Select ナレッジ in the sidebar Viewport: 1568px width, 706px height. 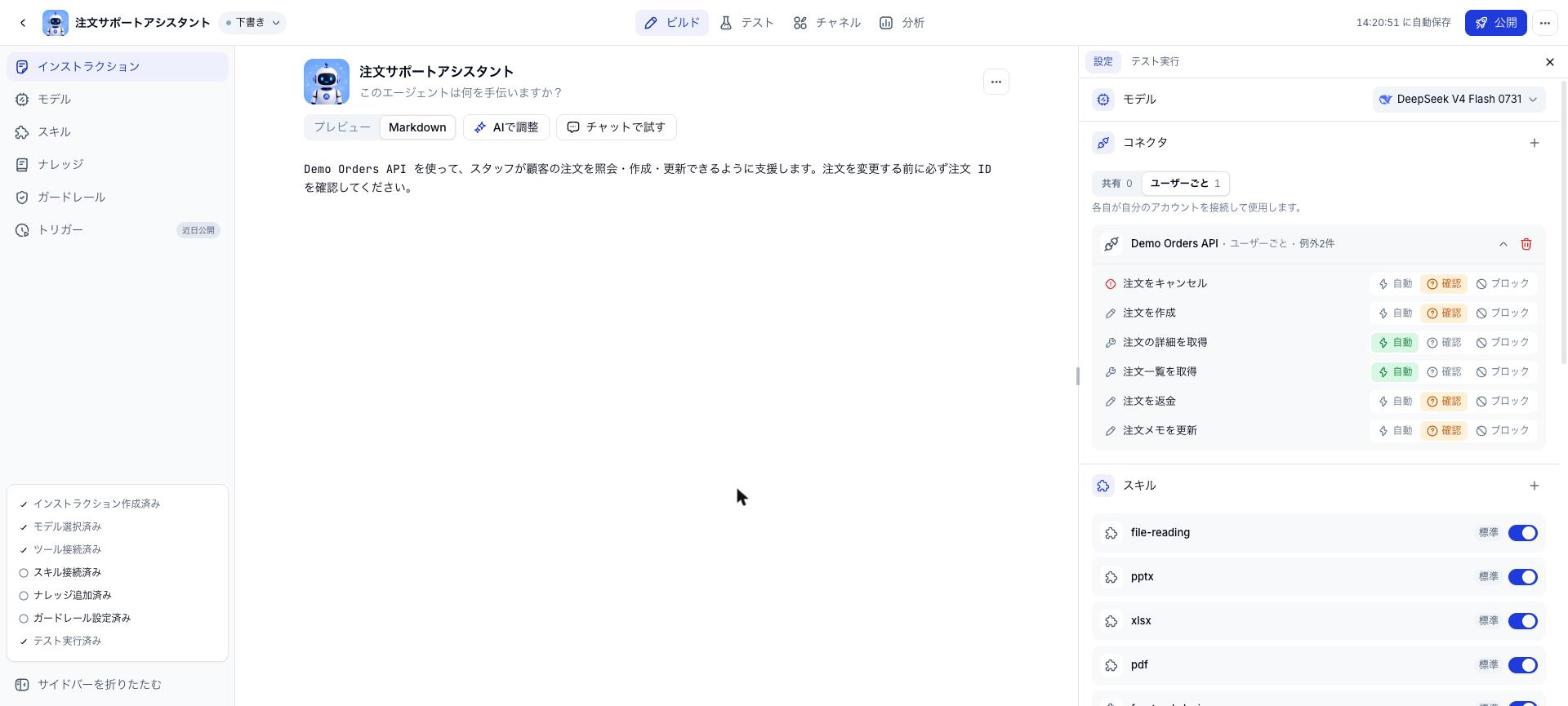pyautogui.click(x=117, y=165)
